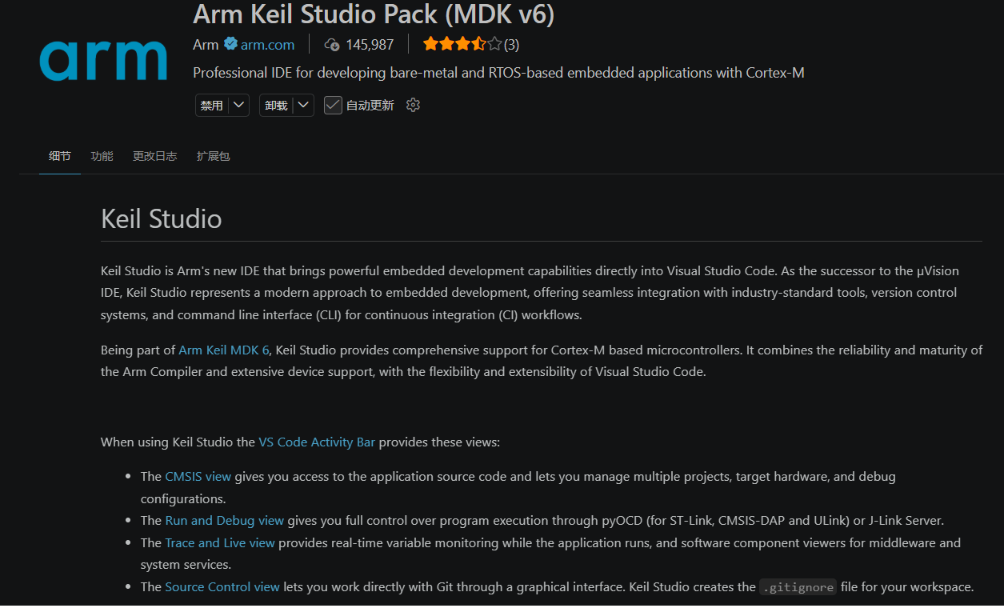This screenshot has height=606, width=1004.
Task: Expand the 卸载 dropdown arrow
Action: 304,105
